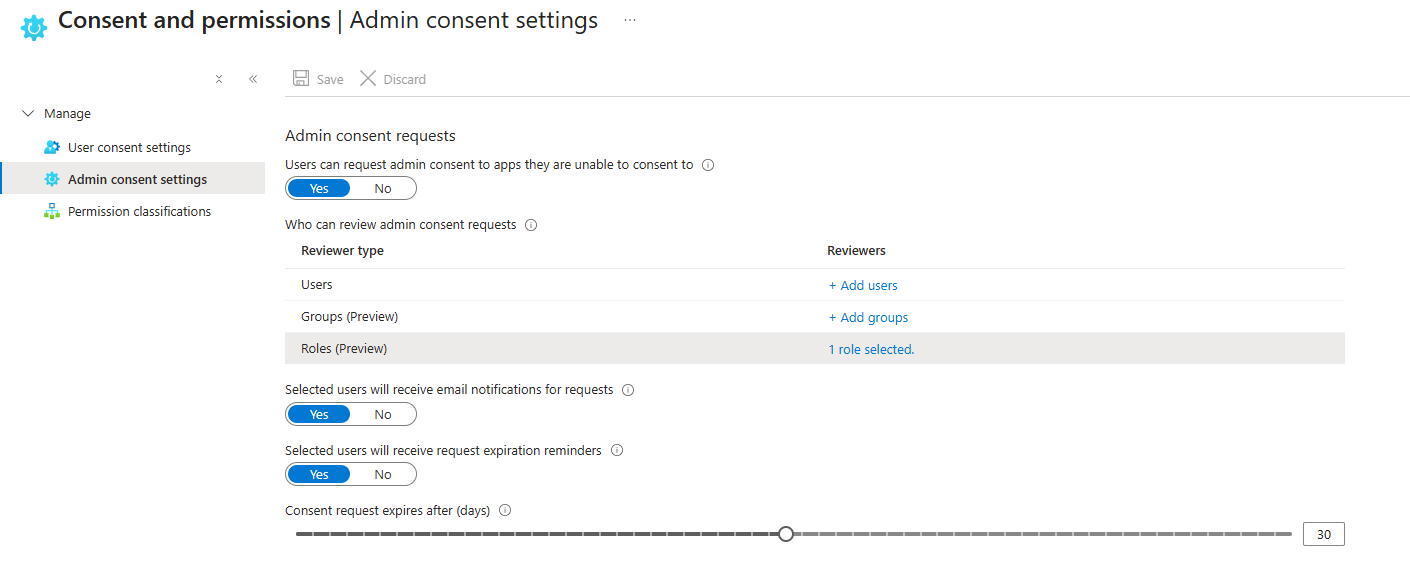Collapse the left navigation pane

pyautogui.click(x=252, y=78)
